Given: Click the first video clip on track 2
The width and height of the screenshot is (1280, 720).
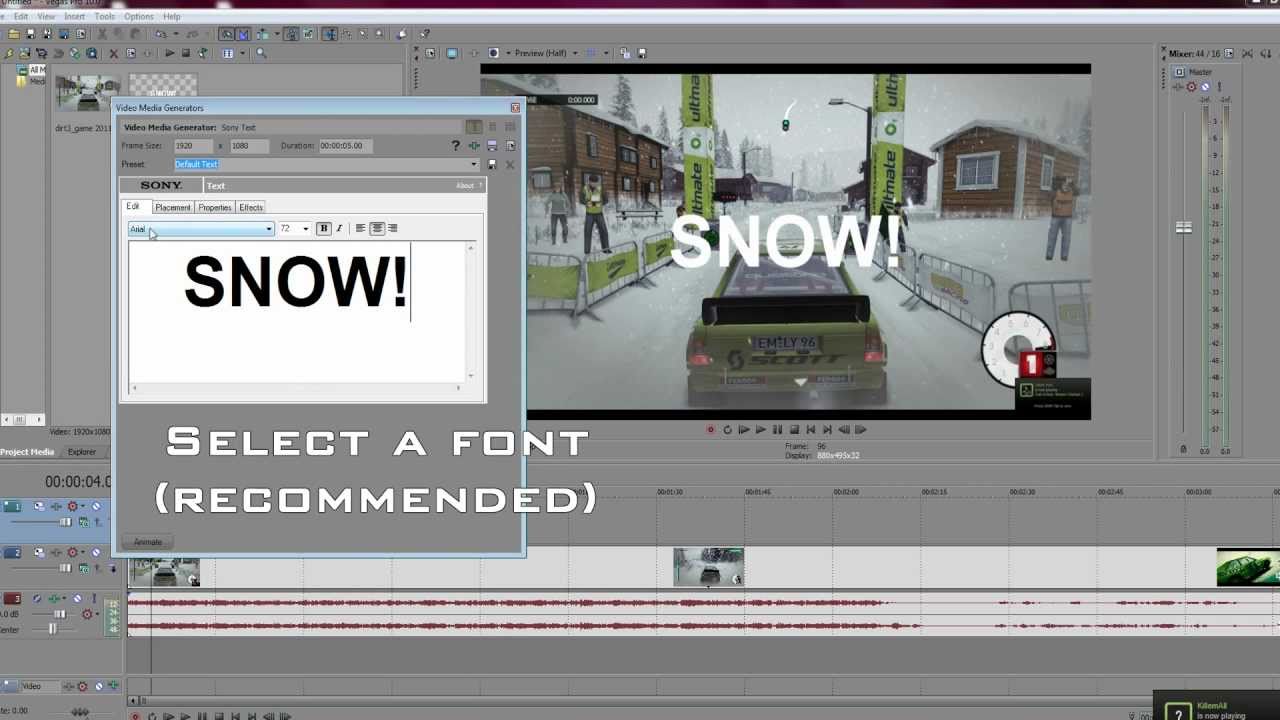Looking at the screenshot, I should coord(164,573).
